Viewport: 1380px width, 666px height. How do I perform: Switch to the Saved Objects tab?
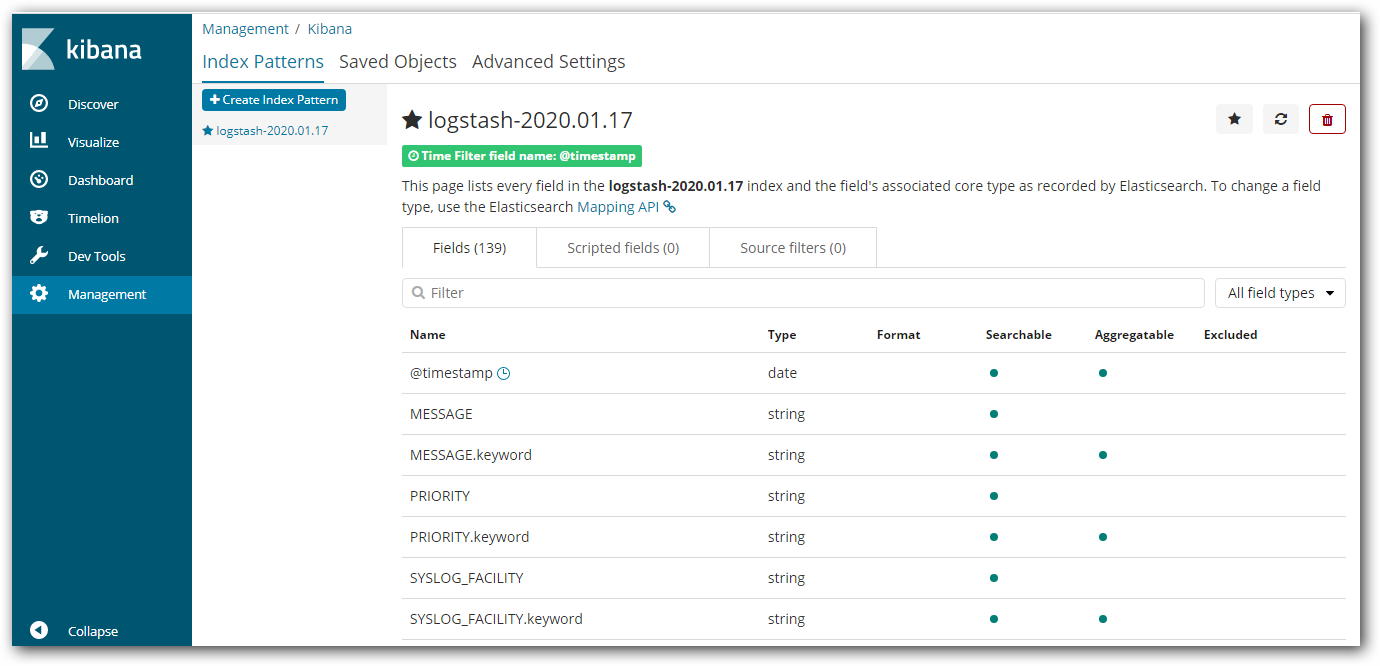click(x=398, y=61)
